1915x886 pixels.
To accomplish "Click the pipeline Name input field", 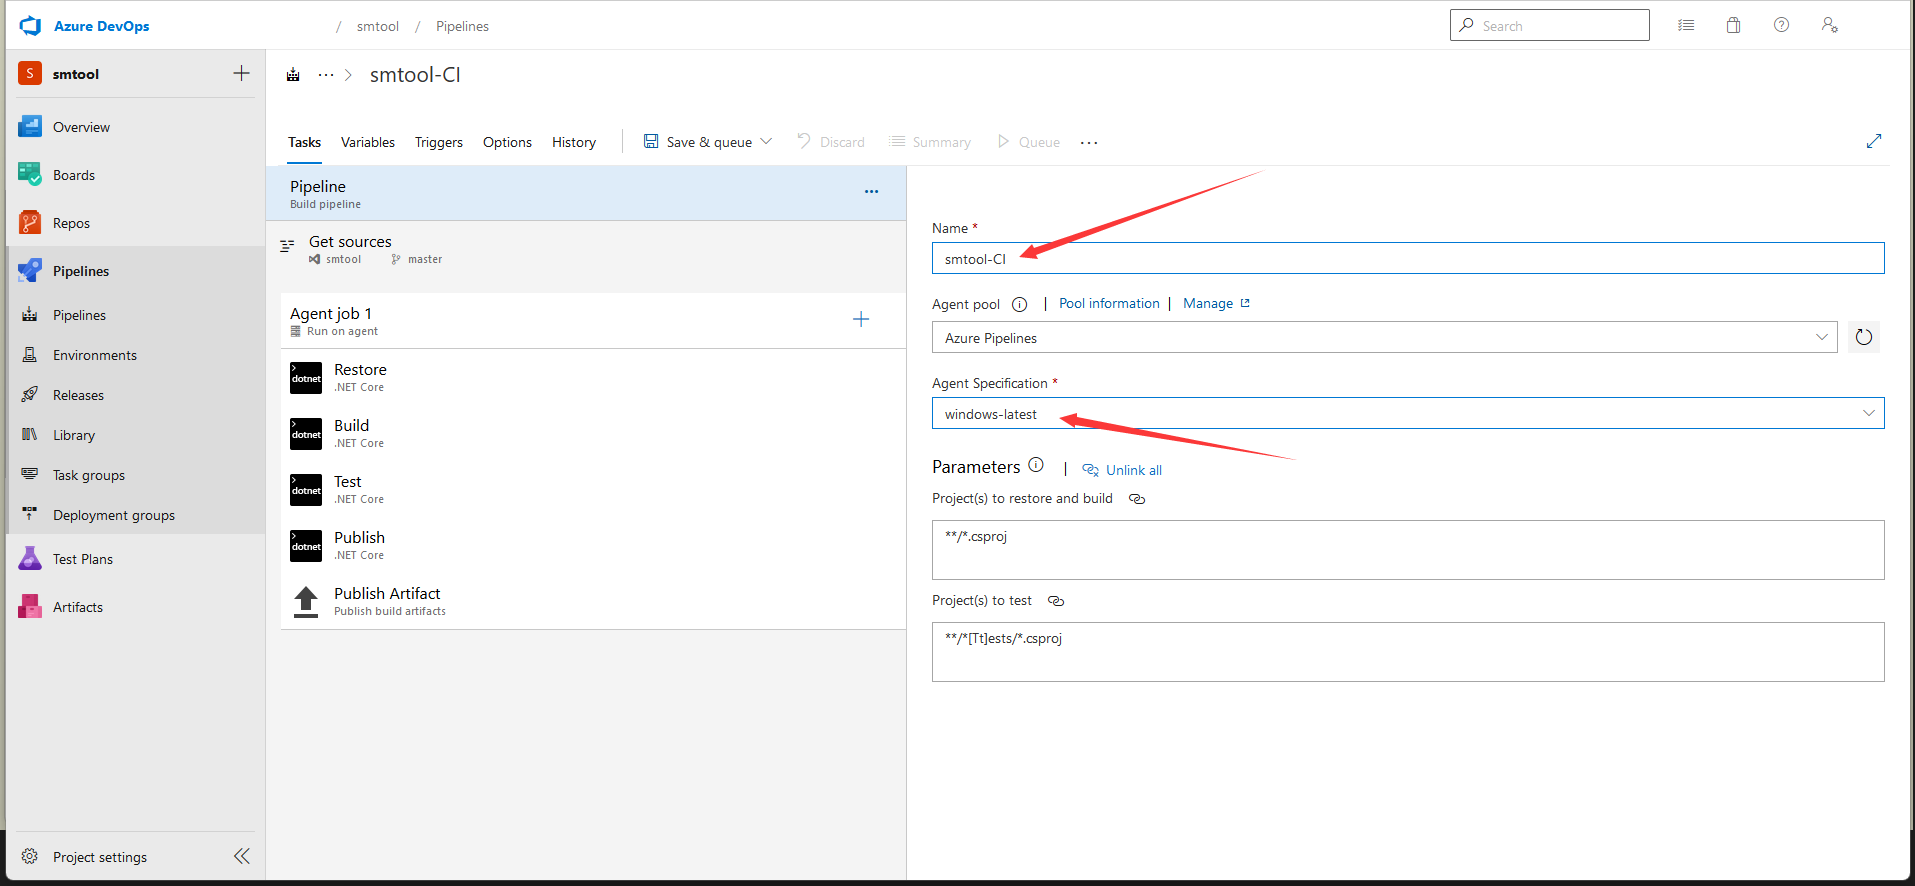I will [1407, 259].
